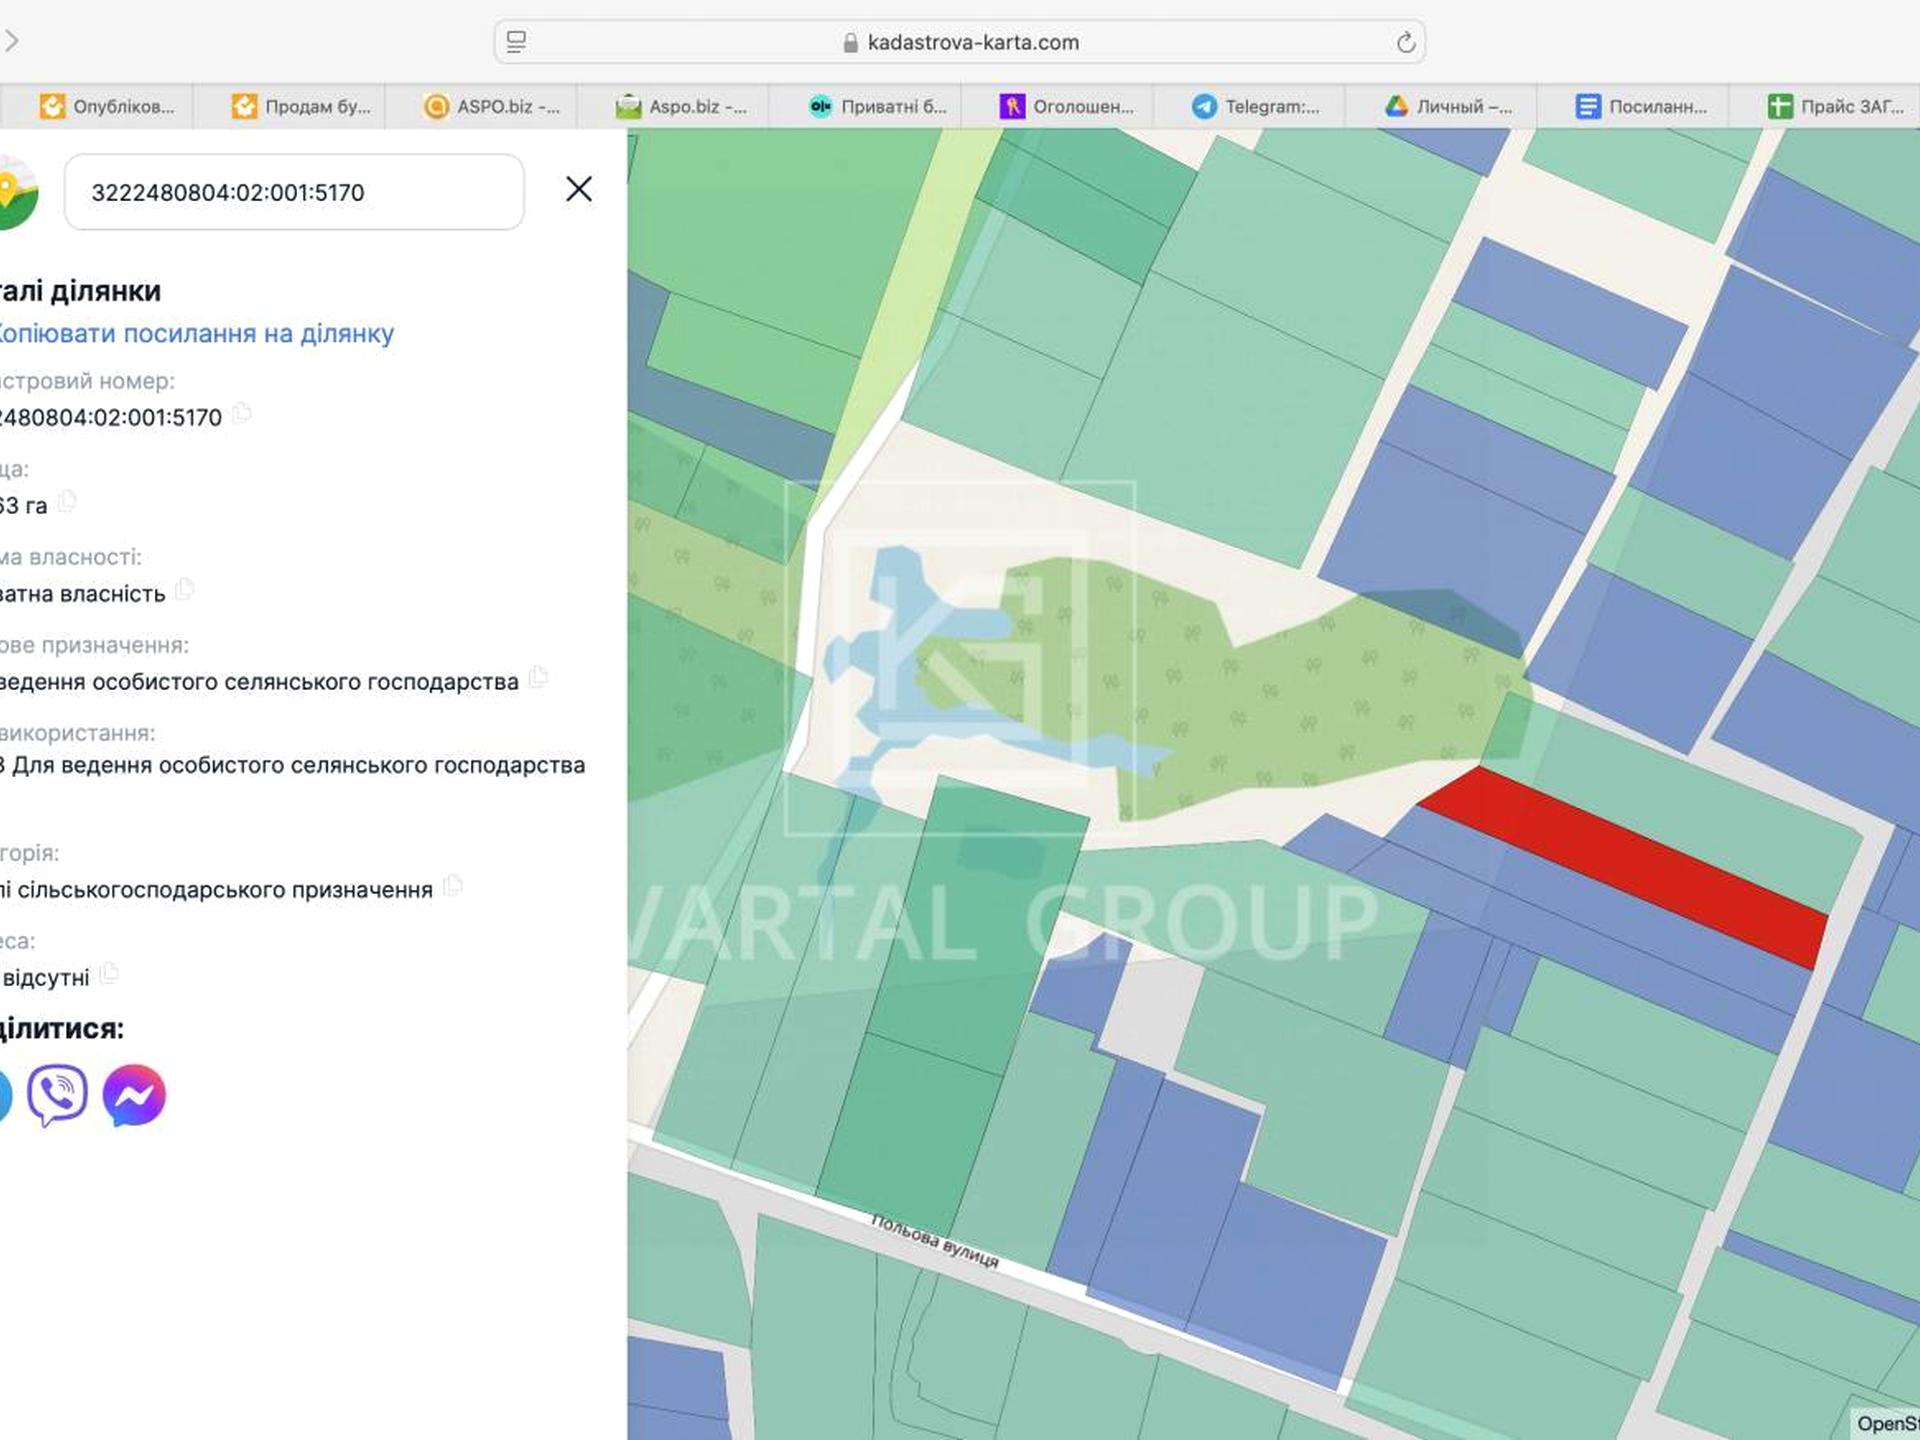1920x1440 pixels.
Task: Copy the cadastral number value
Action: (242, 414)
